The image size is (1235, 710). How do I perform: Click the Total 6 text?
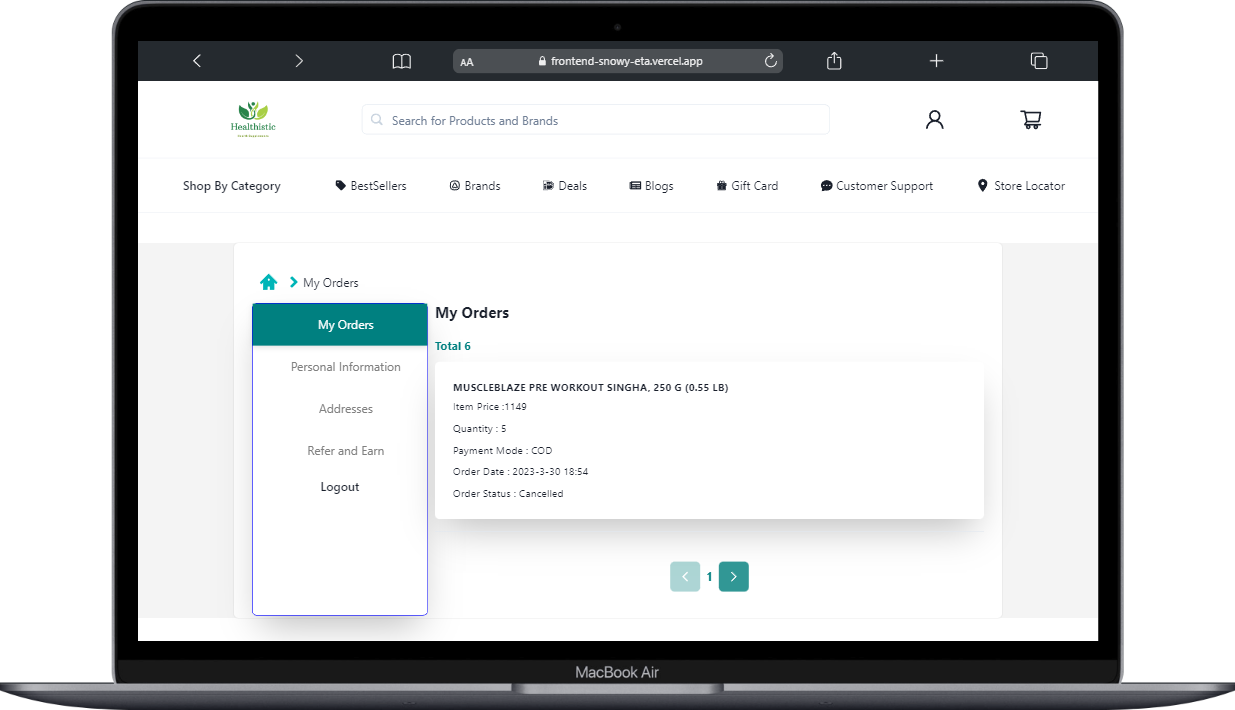pos(453,346)
